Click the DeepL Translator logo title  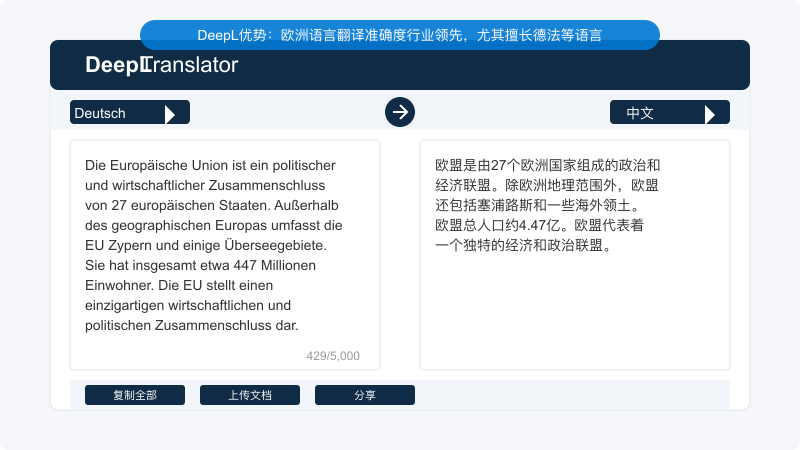click(x=161, y=65)
